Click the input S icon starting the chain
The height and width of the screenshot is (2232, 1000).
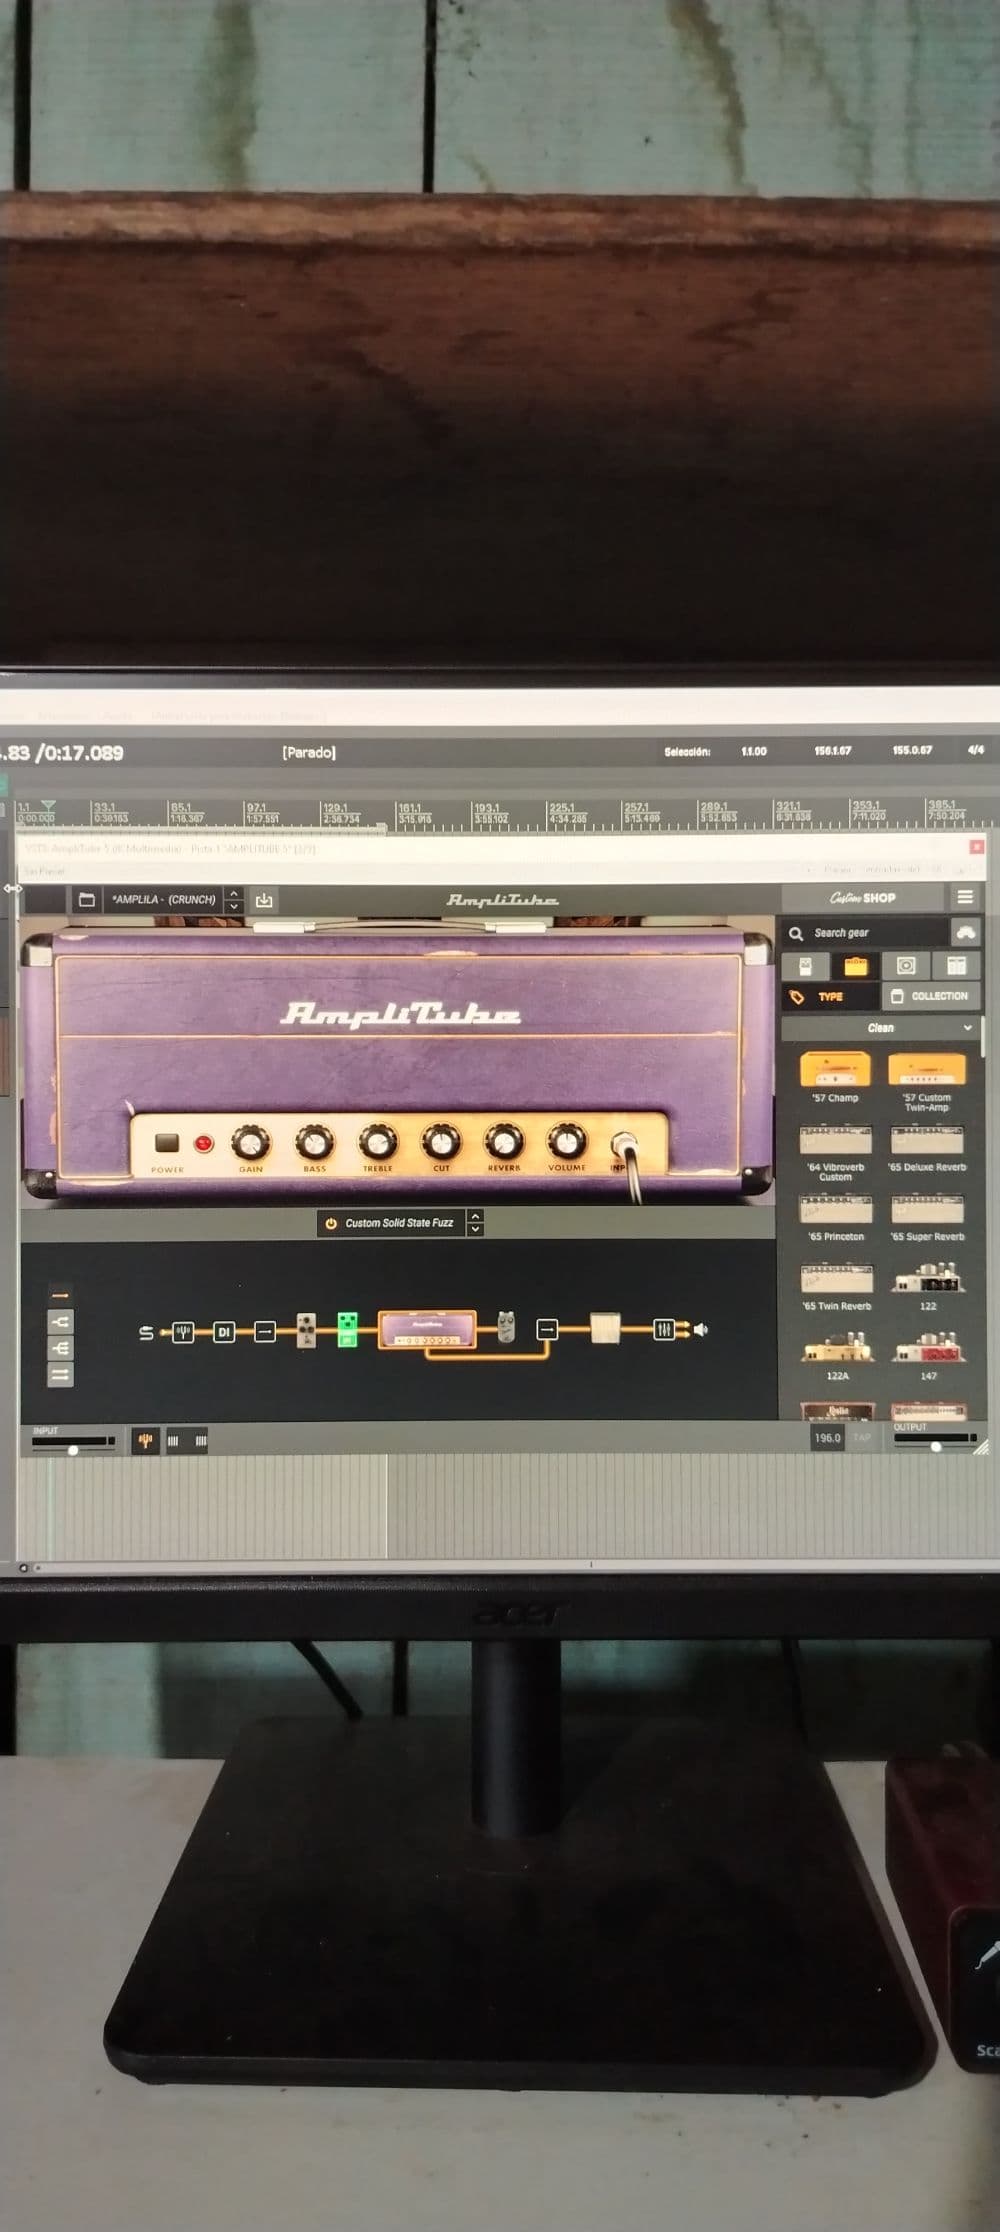[x=146, y=1333]
